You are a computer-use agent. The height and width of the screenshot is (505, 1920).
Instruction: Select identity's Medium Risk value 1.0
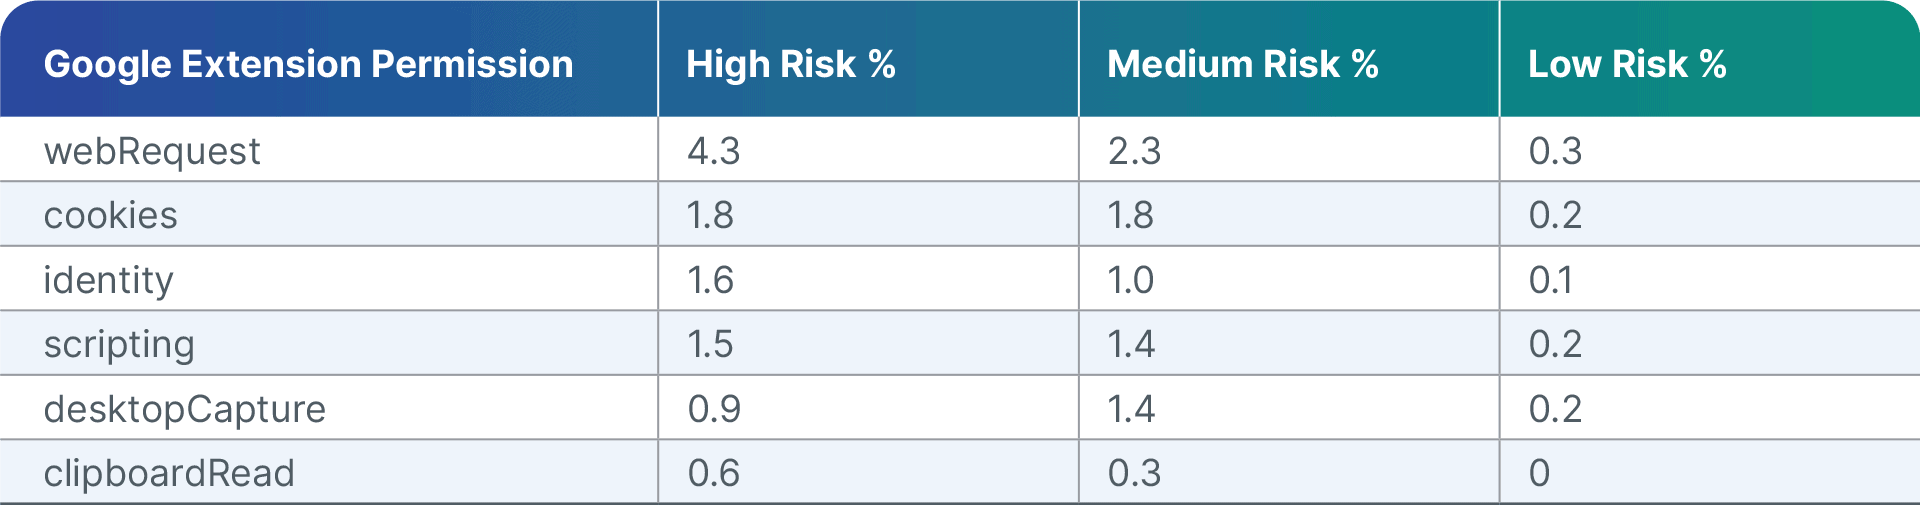1130,280
